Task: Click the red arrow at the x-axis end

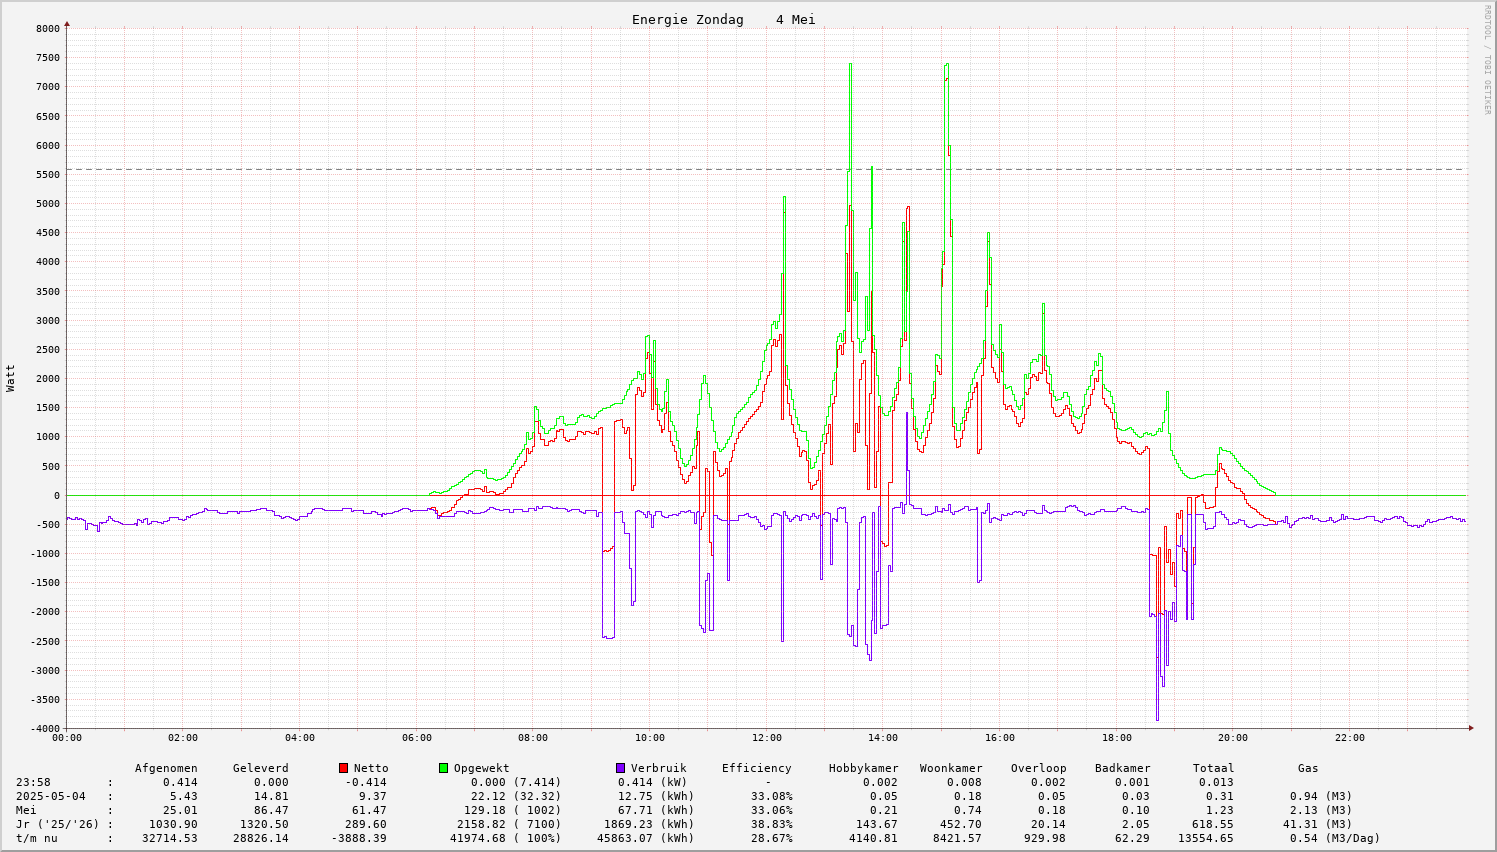Action: (1470, 728)
